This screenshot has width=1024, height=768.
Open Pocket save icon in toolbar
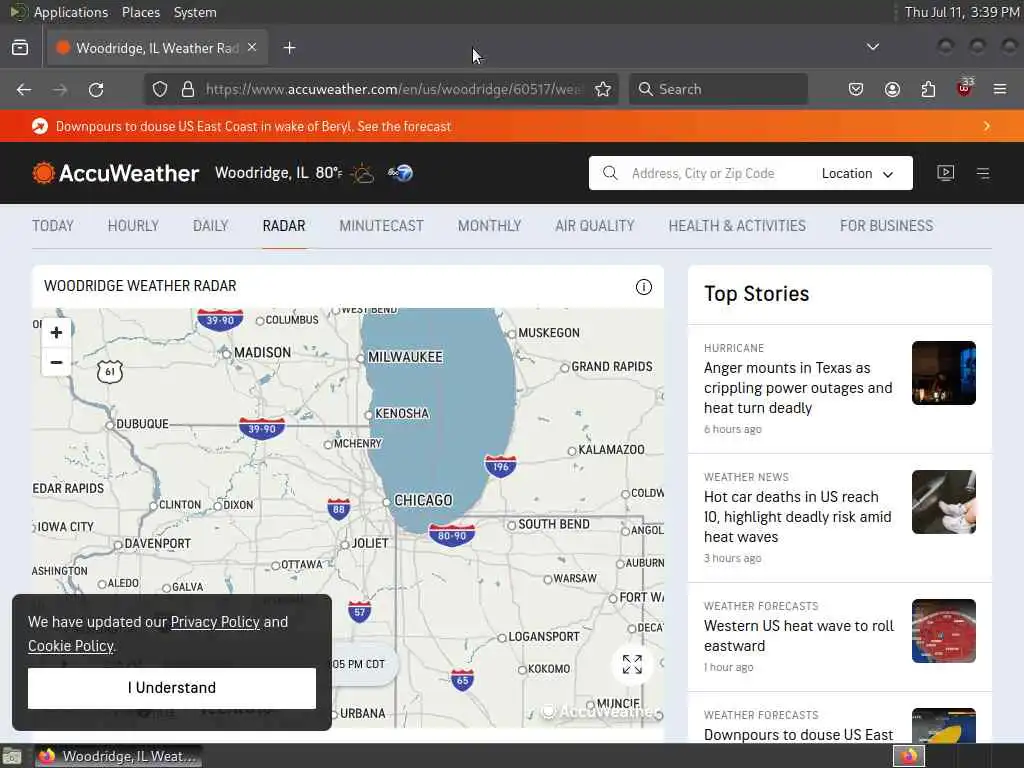tap(856, 89)
